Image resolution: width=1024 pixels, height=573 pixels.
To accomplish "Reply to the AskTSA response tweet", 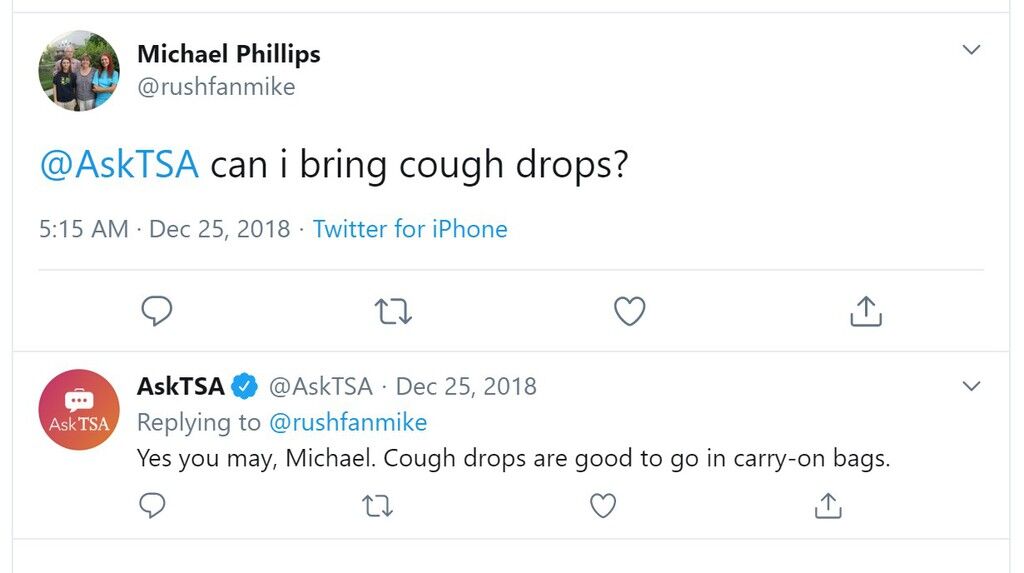I will [x=152, y=505].
